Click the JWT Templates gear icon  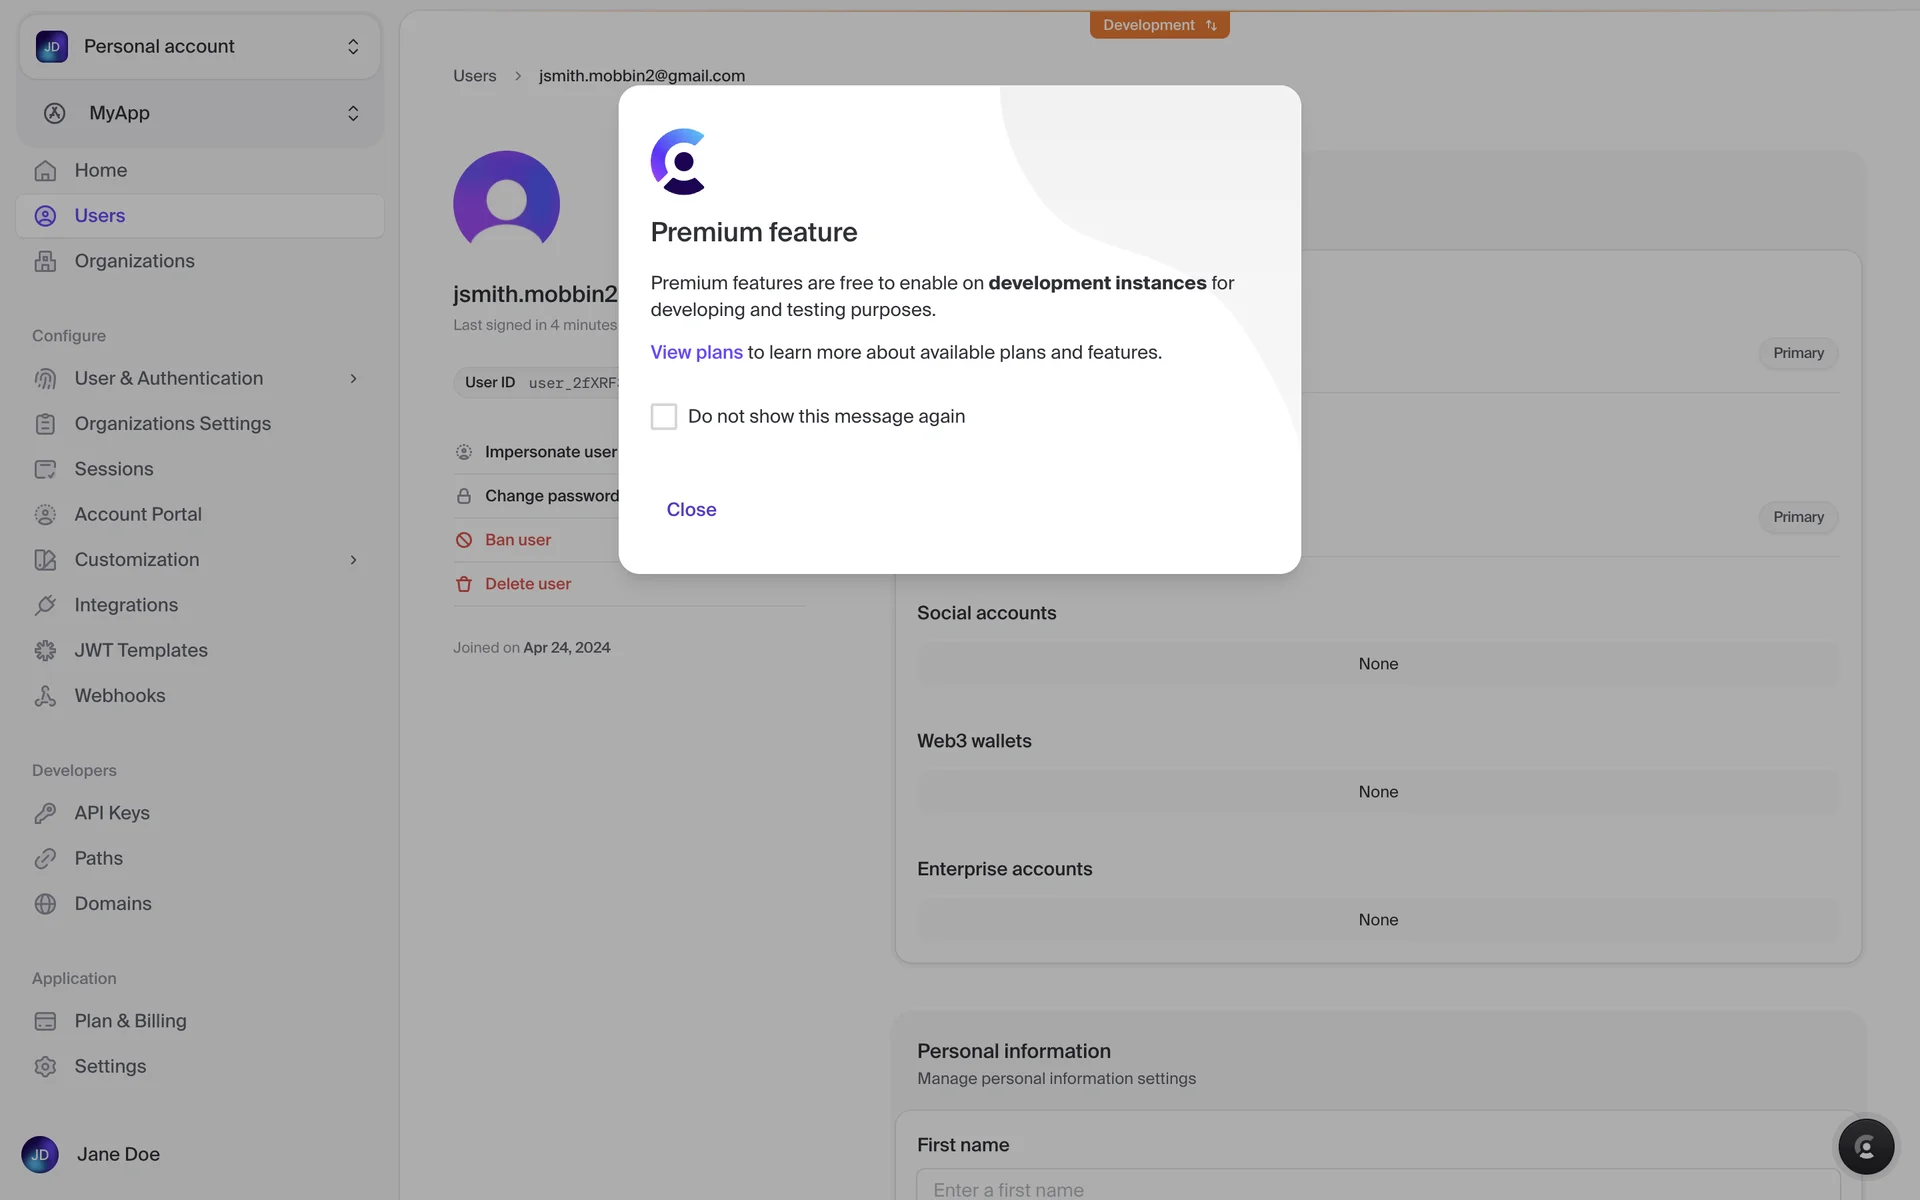45,651
